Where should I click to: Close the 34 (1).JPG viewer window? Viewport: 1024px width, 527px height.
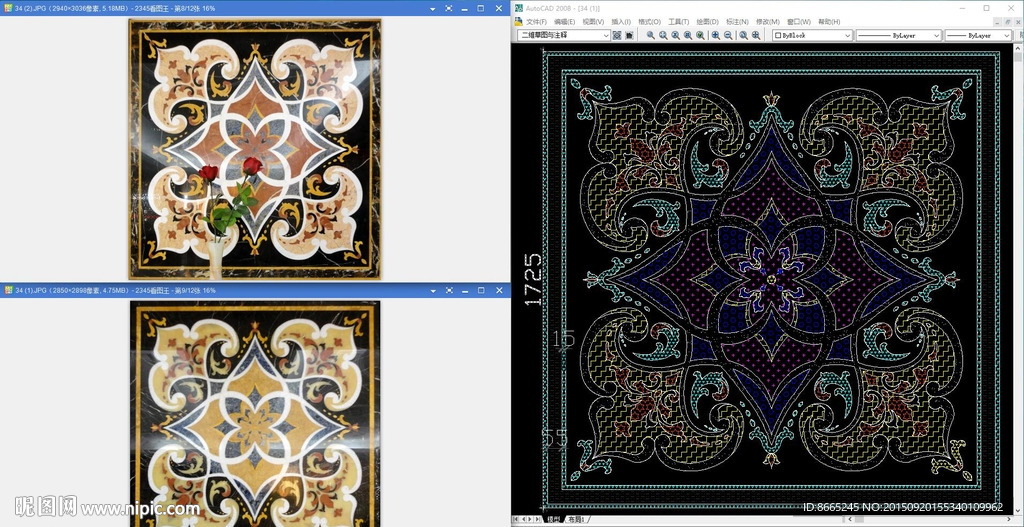click(498, 290)
